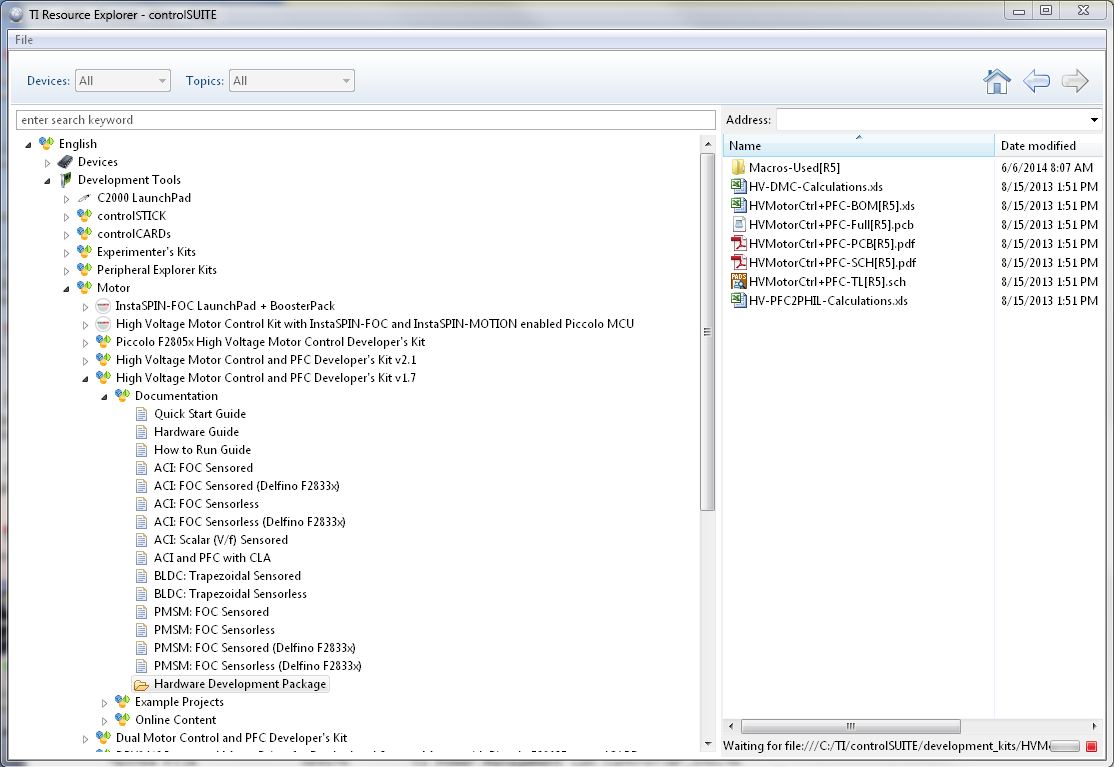
Task: Collapse the English tree node
Action: 28,145
